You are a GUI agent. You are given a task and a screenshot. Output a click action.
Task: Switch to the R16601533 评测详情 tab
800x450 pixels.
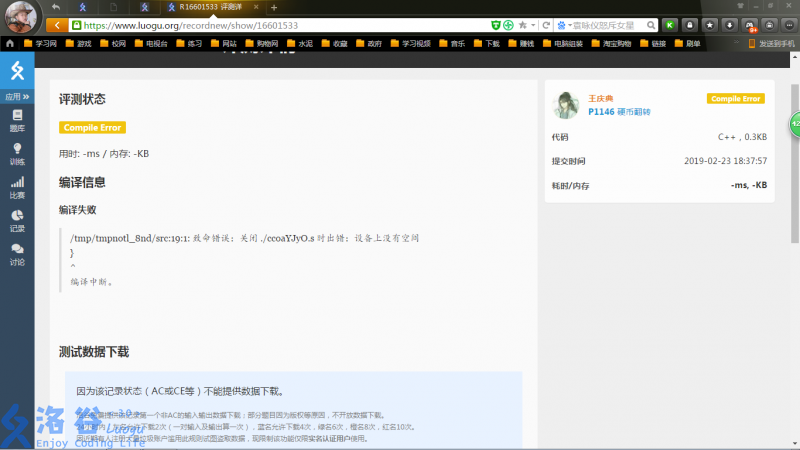212,7
